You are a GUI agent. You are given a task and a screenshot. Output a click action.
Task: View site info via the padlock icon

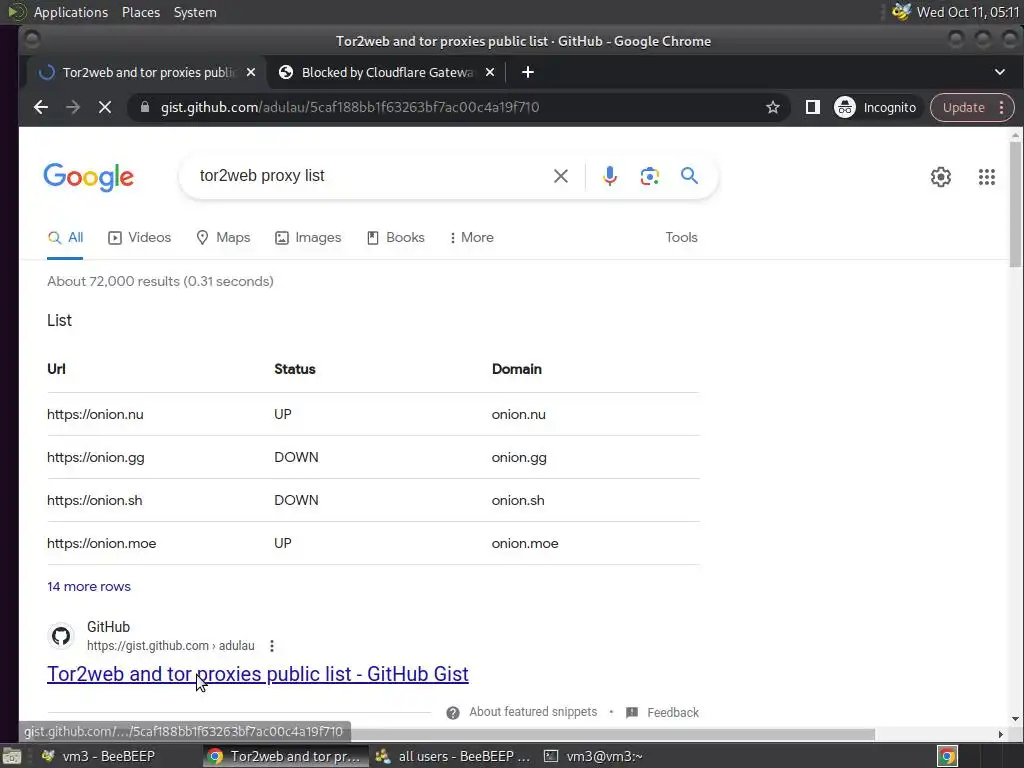(144, 107)
